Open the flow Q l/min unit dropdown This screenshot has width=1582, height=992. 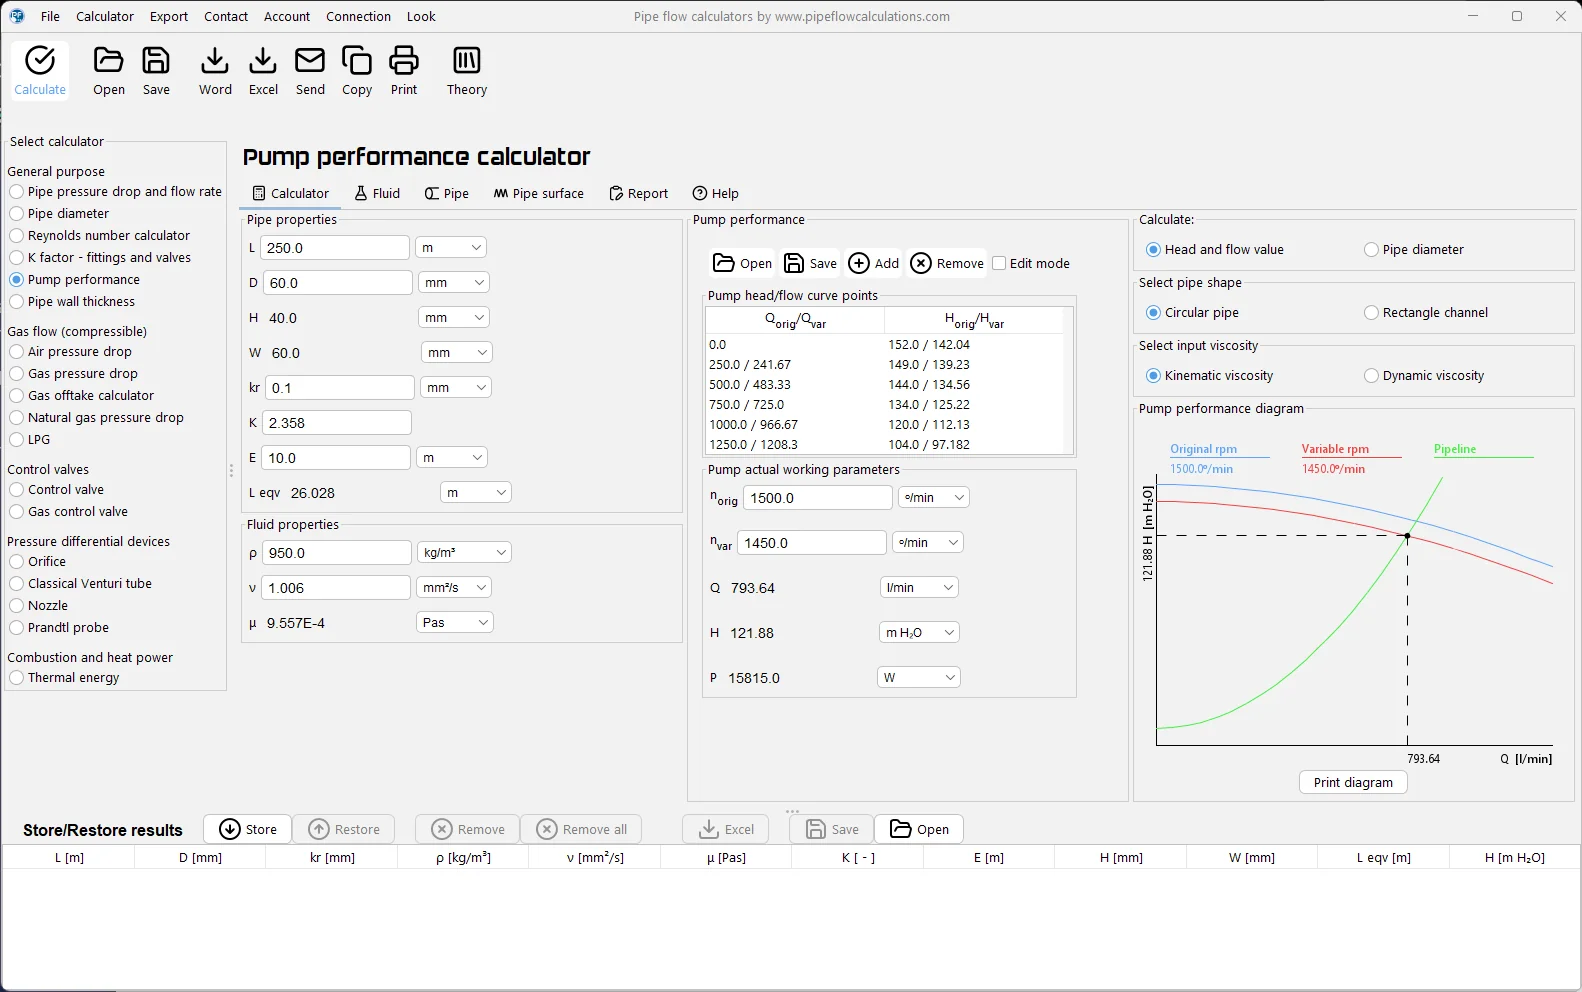pos(919,587)
